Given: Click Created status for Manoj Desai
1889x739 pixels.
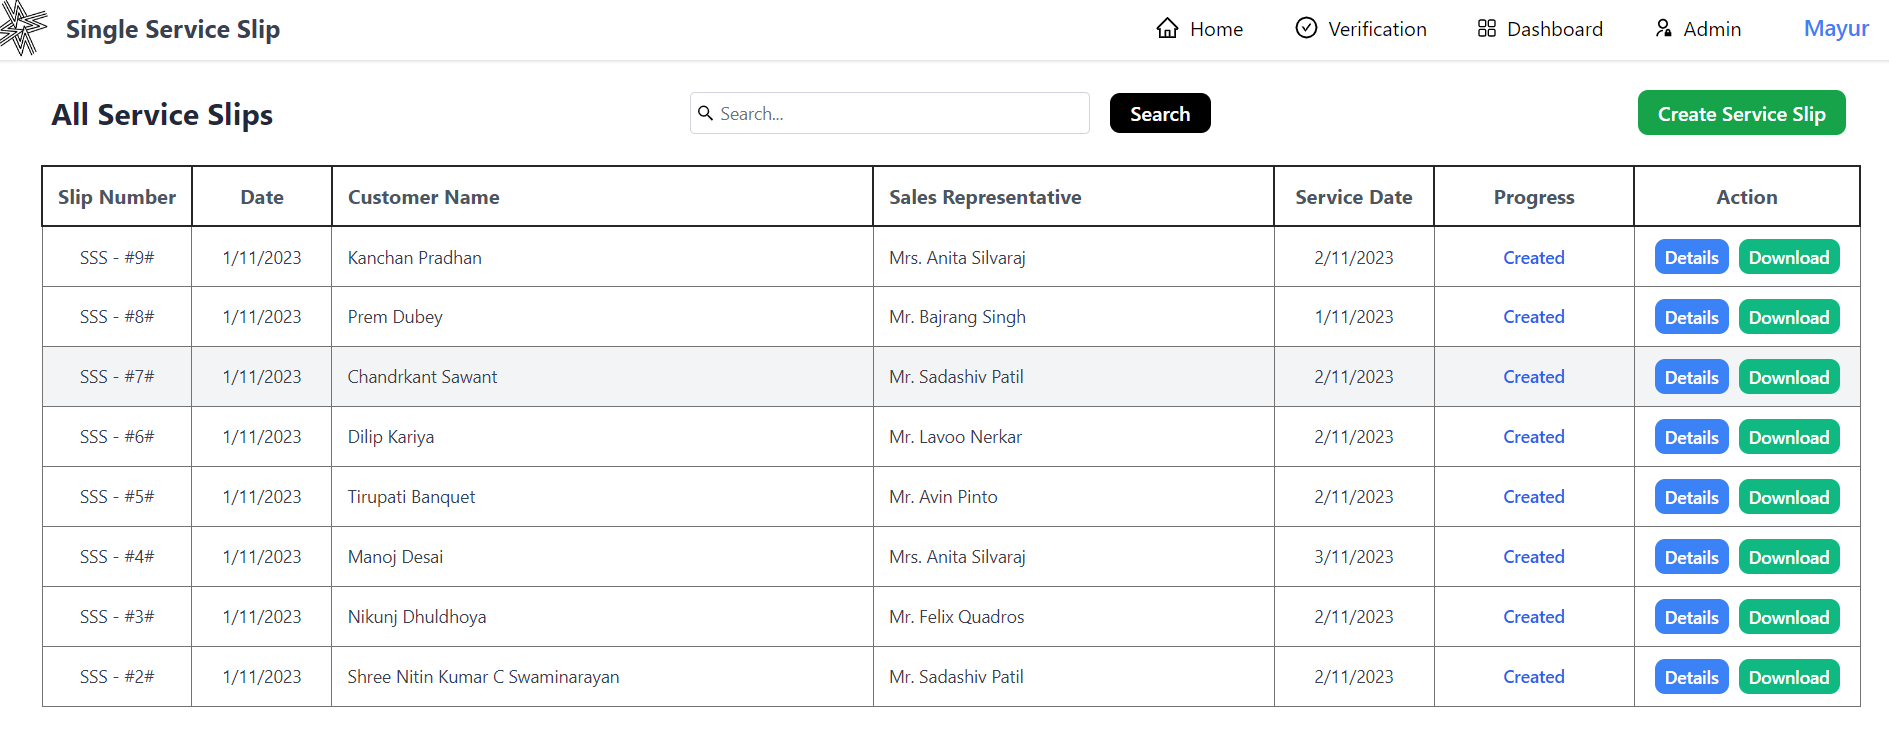Looking at the screenshot, I should tap(1533, 557).
